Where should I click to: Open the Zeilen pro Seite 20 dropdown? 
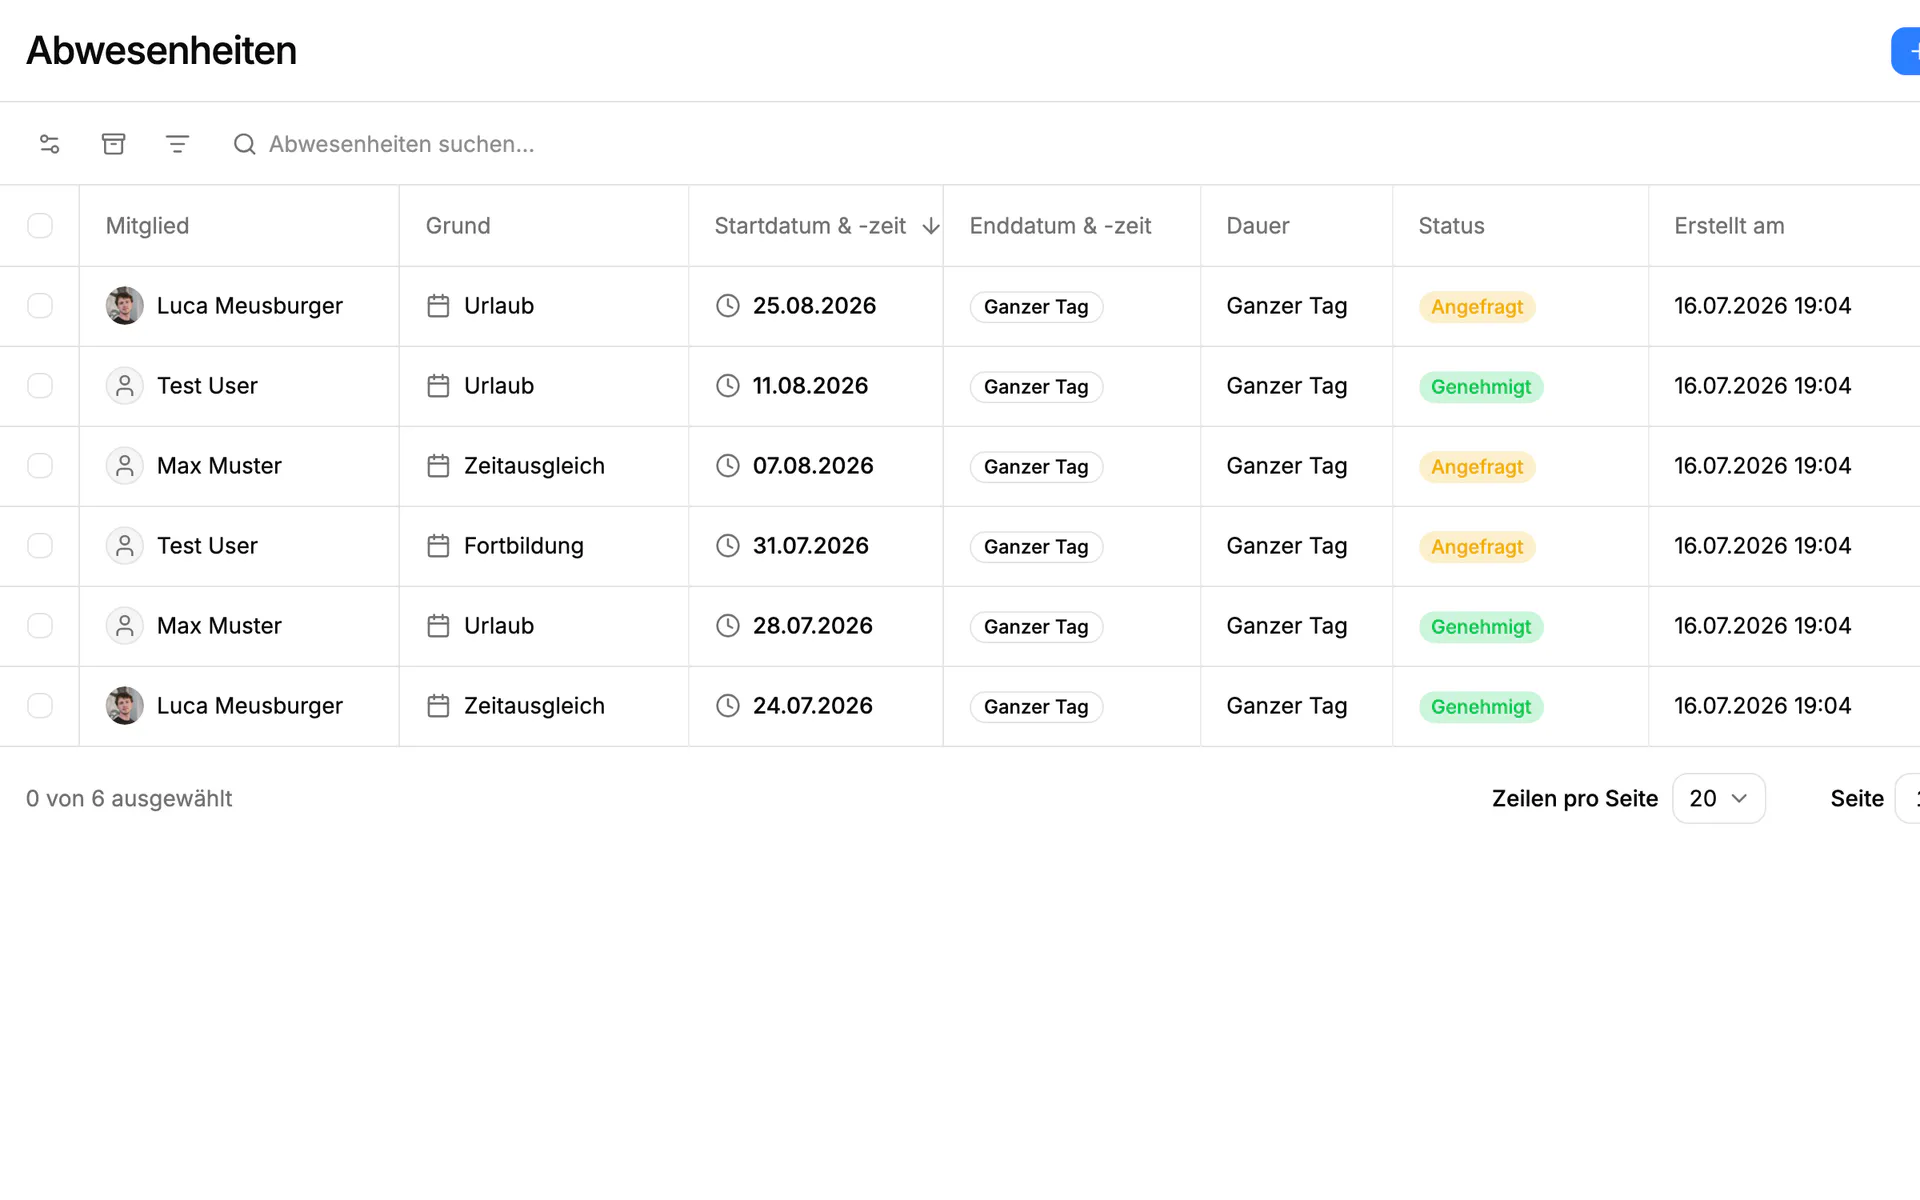1718,798
